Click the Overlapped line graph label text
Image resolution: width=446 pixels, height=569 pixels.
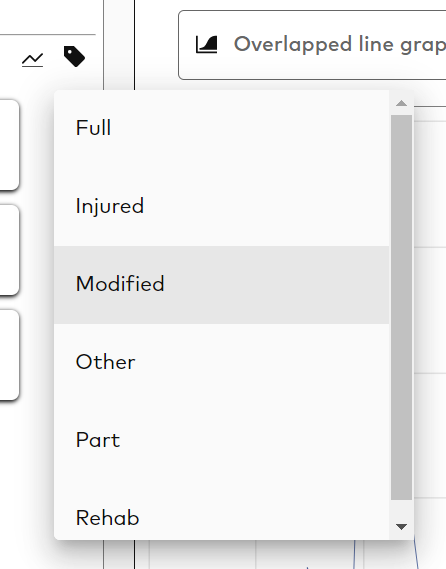[x=340, y=45]
